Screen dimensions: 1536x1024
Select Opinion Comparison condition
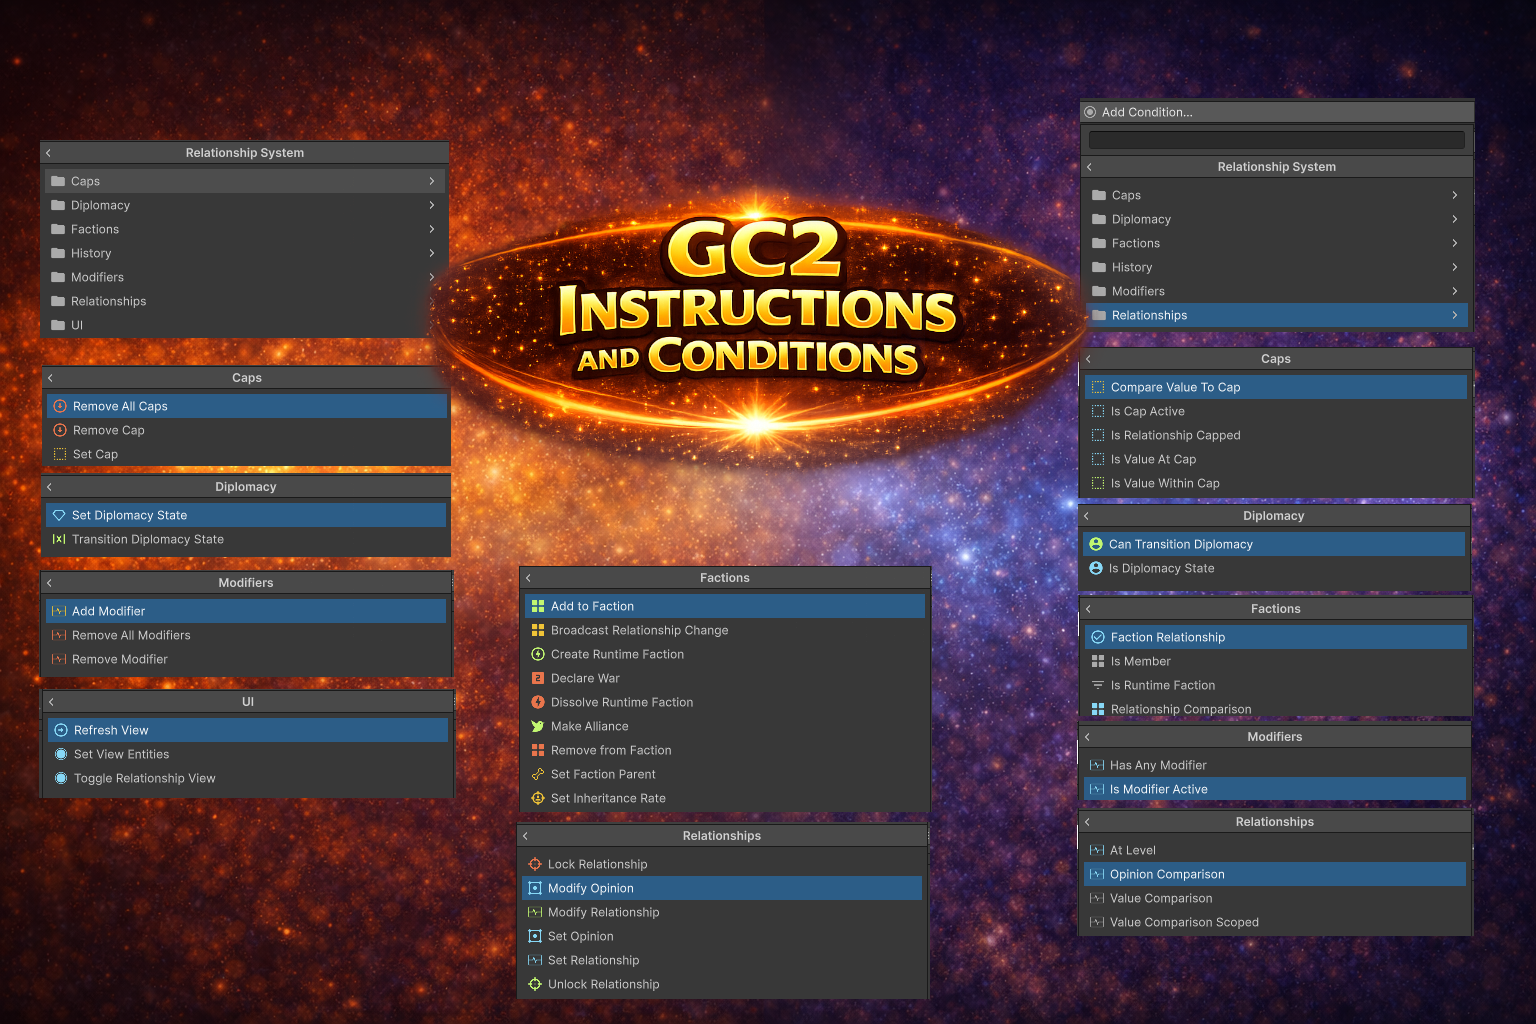tap(1167, 874)
